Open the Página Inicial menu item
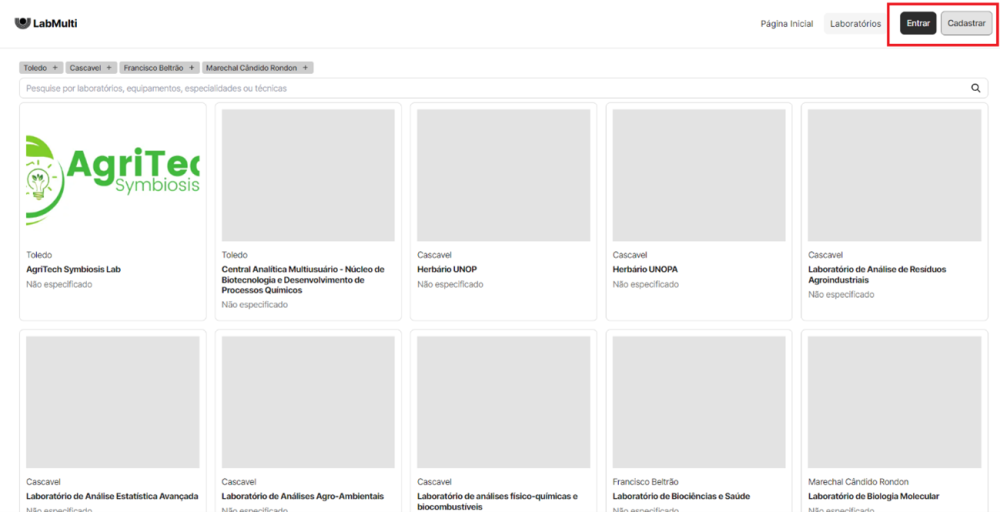 pos(786,24)
